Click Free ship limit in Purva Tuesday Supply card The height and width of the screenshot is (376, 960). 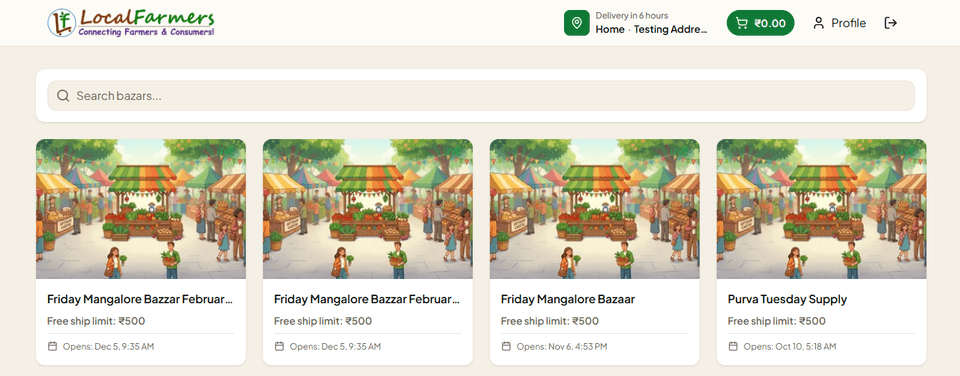(x=776, y=321)
